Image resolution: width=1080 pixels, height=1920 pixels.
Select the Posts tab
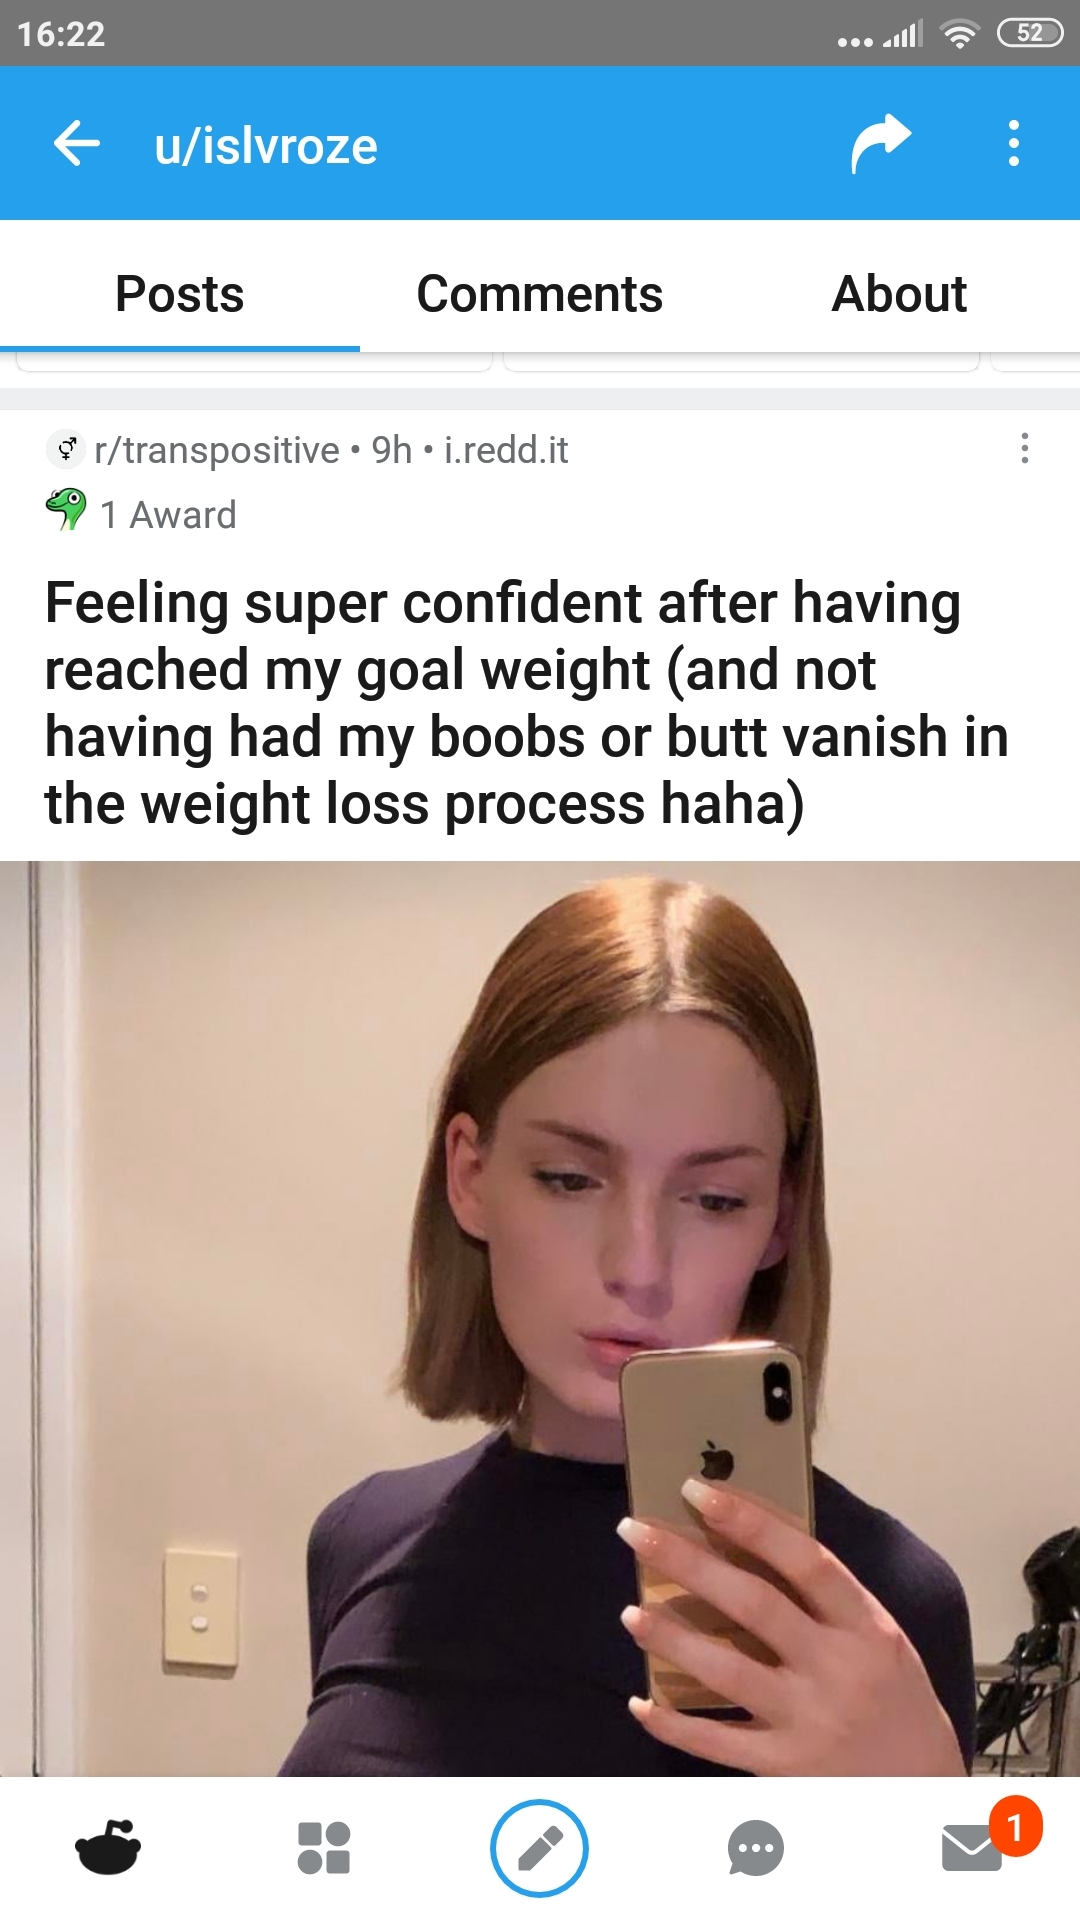(x=180, y=294)
